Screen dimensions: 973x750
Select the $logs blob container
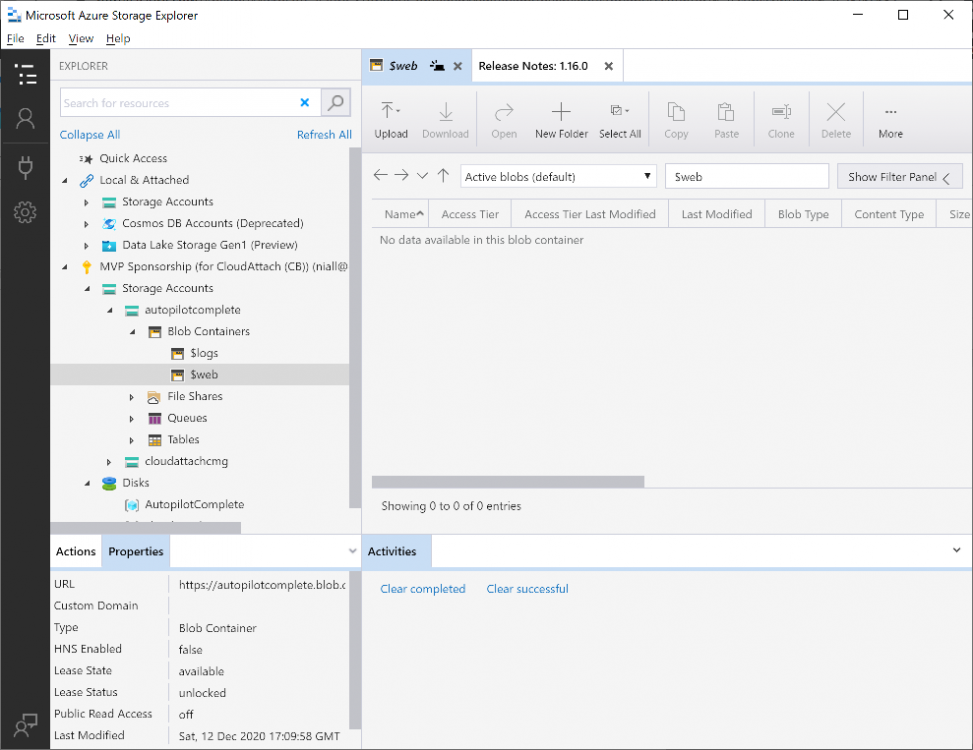tap(204, 353)
